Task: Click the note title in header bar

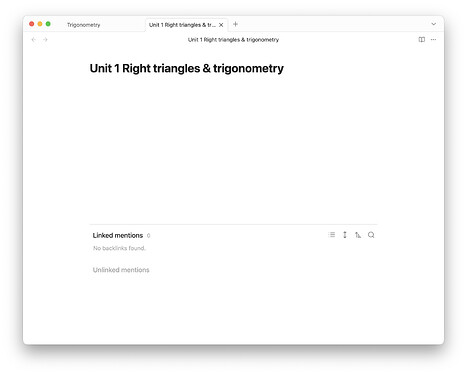Action: coord(233,40)
